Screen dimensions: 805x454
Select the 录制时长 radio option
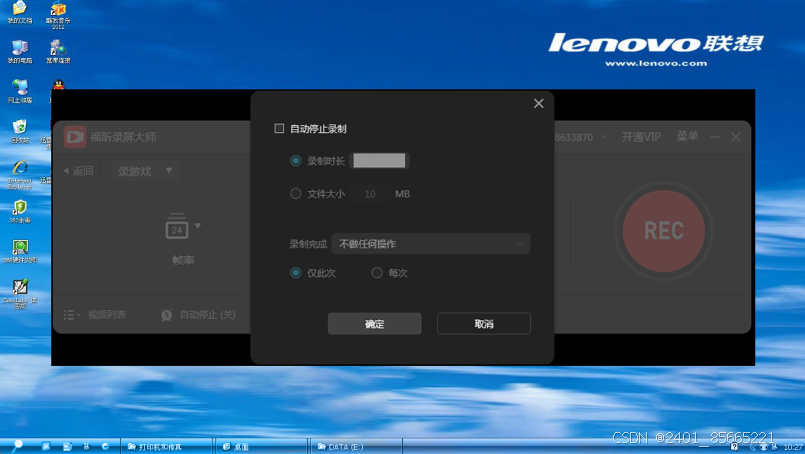[295, 161]
